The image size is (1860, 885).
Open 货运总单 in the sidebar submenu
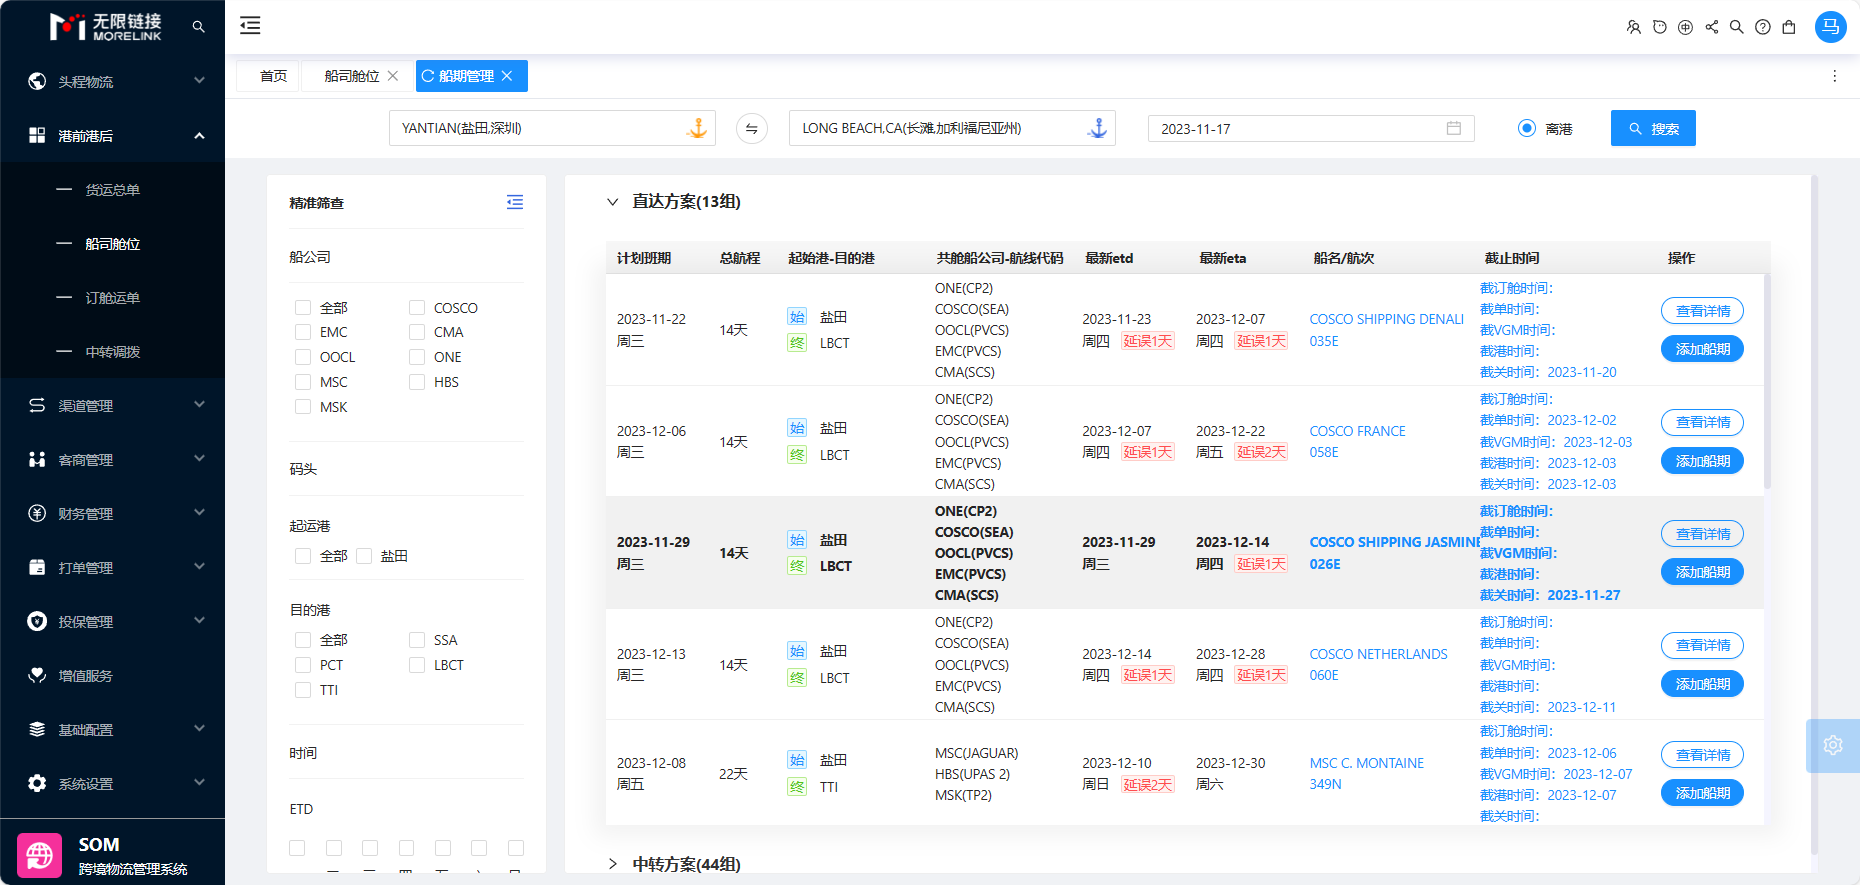(112, 189)
